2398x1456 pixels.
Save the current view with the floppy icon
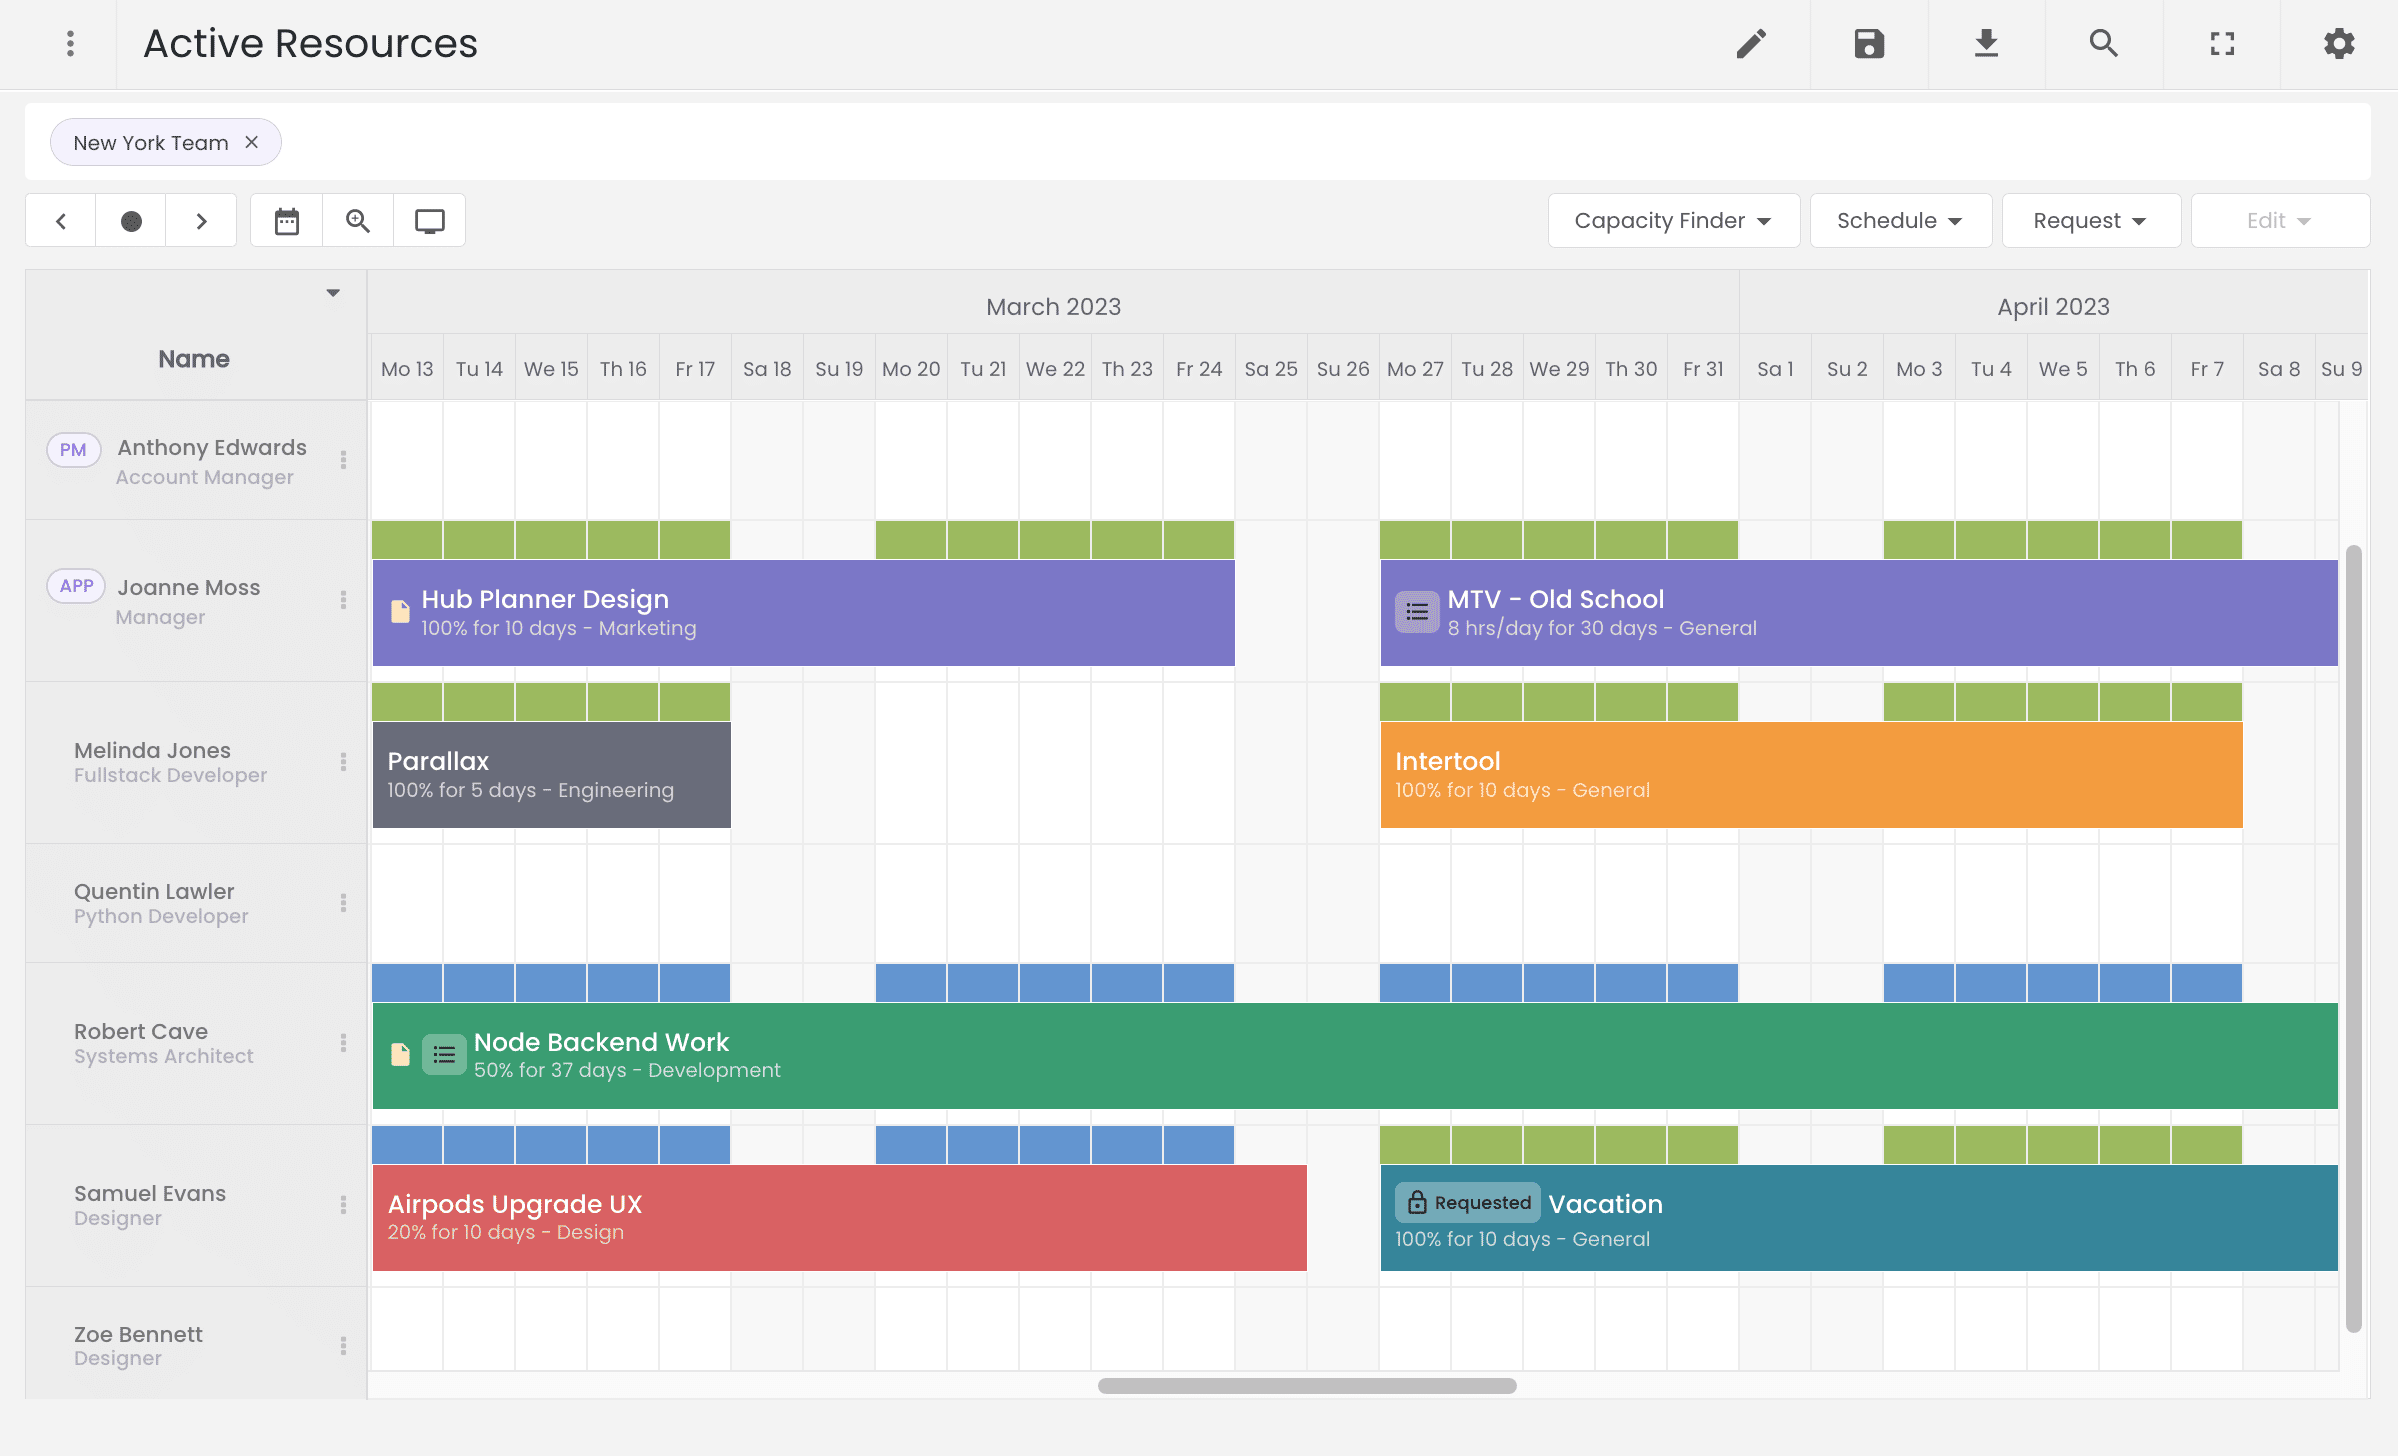(1868, 44)
